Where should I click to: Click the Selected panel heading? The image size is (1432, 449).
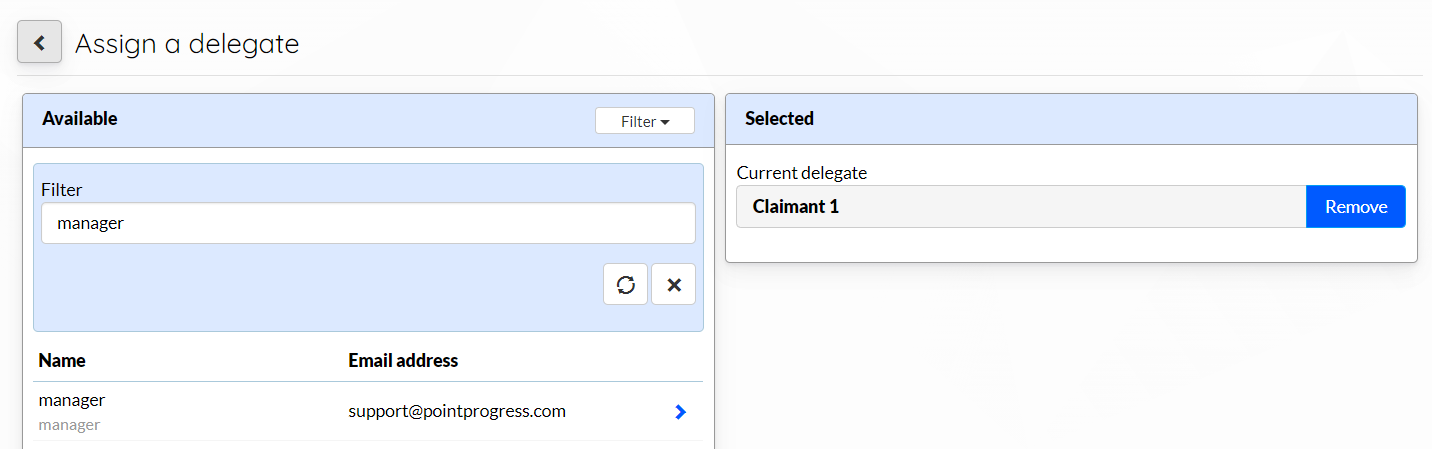780,118
